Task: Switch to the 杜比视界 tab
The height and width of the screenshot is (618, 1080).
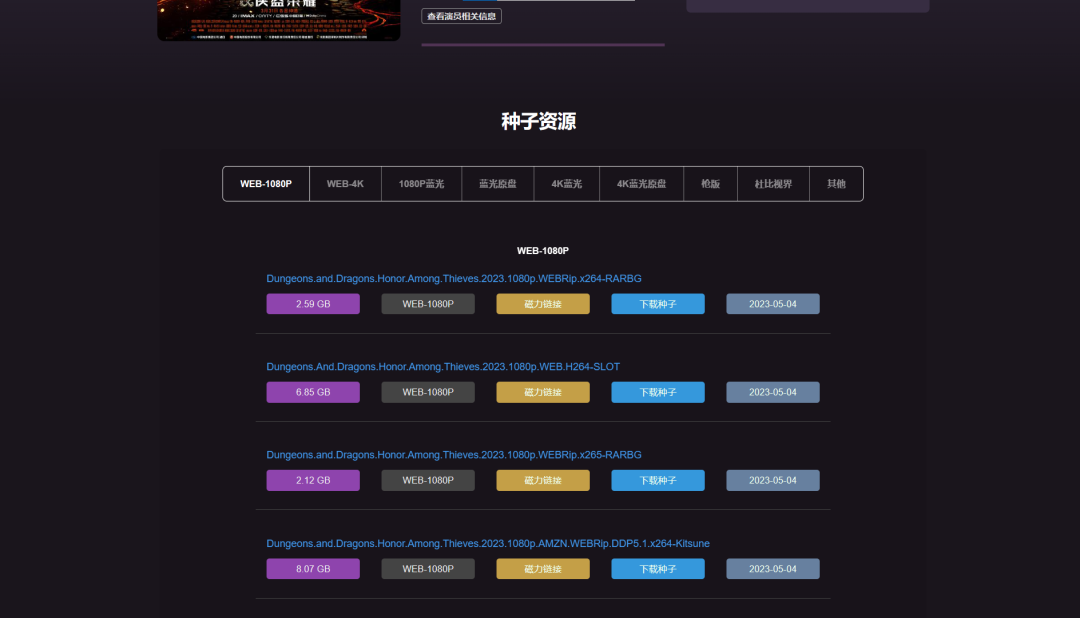Action: pos(773,183)
